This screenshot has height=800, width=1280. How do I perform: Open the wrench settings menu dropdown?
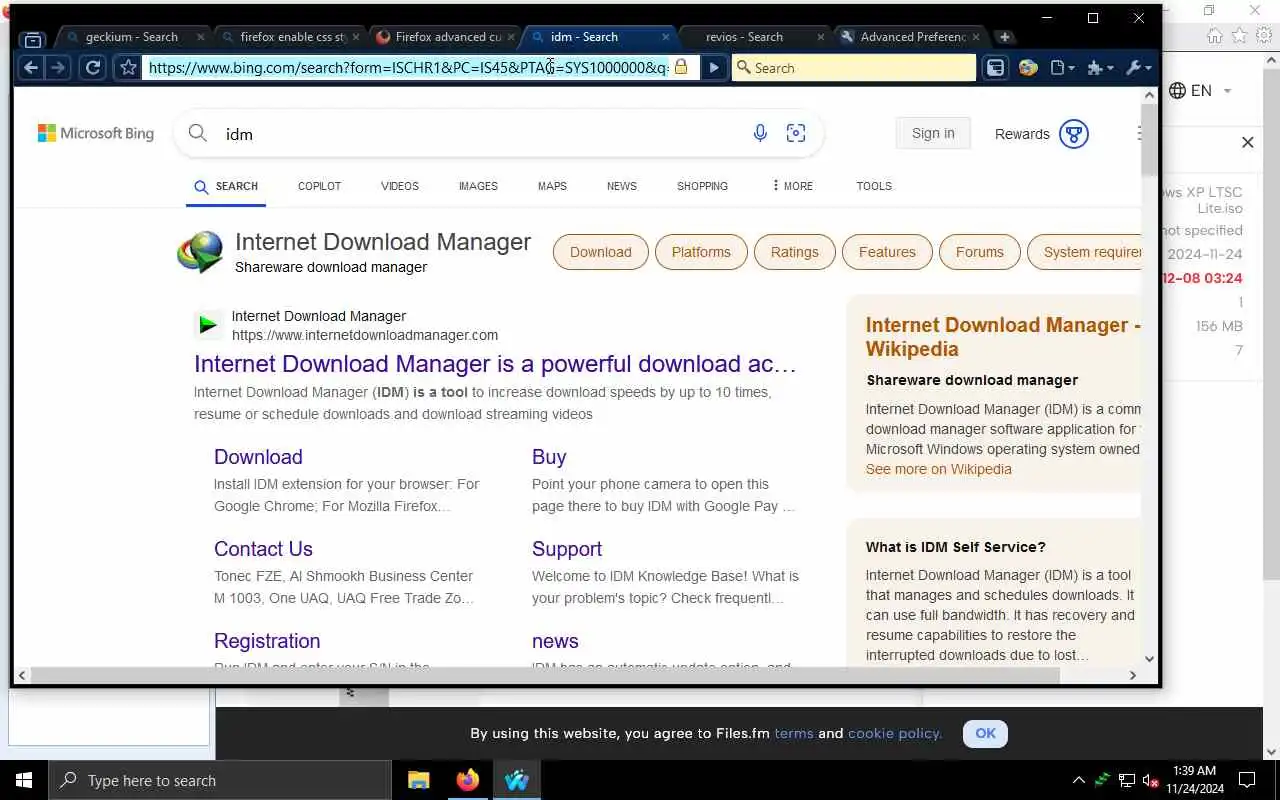tap(1138, 67)
